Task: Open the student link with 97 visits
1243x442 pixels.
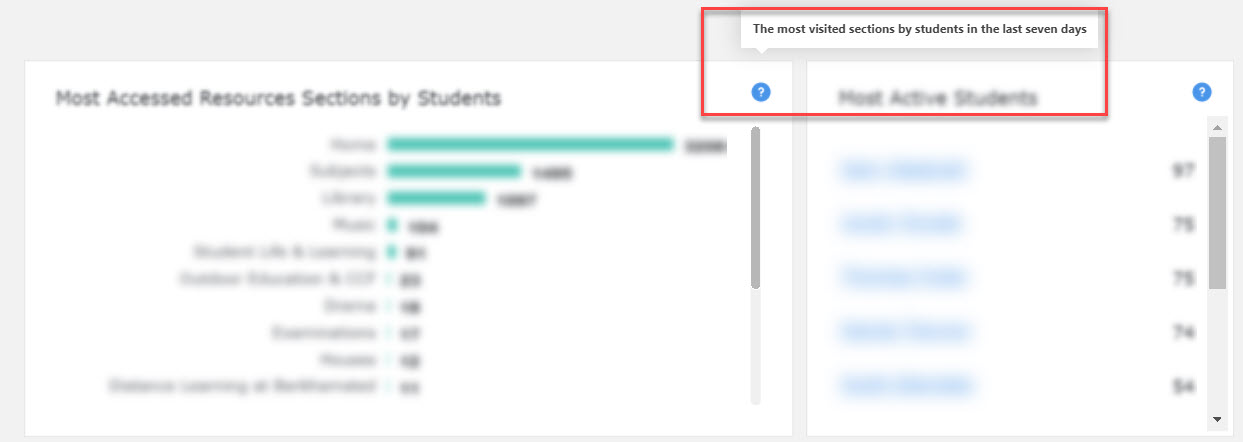Action: pos(904,171)
